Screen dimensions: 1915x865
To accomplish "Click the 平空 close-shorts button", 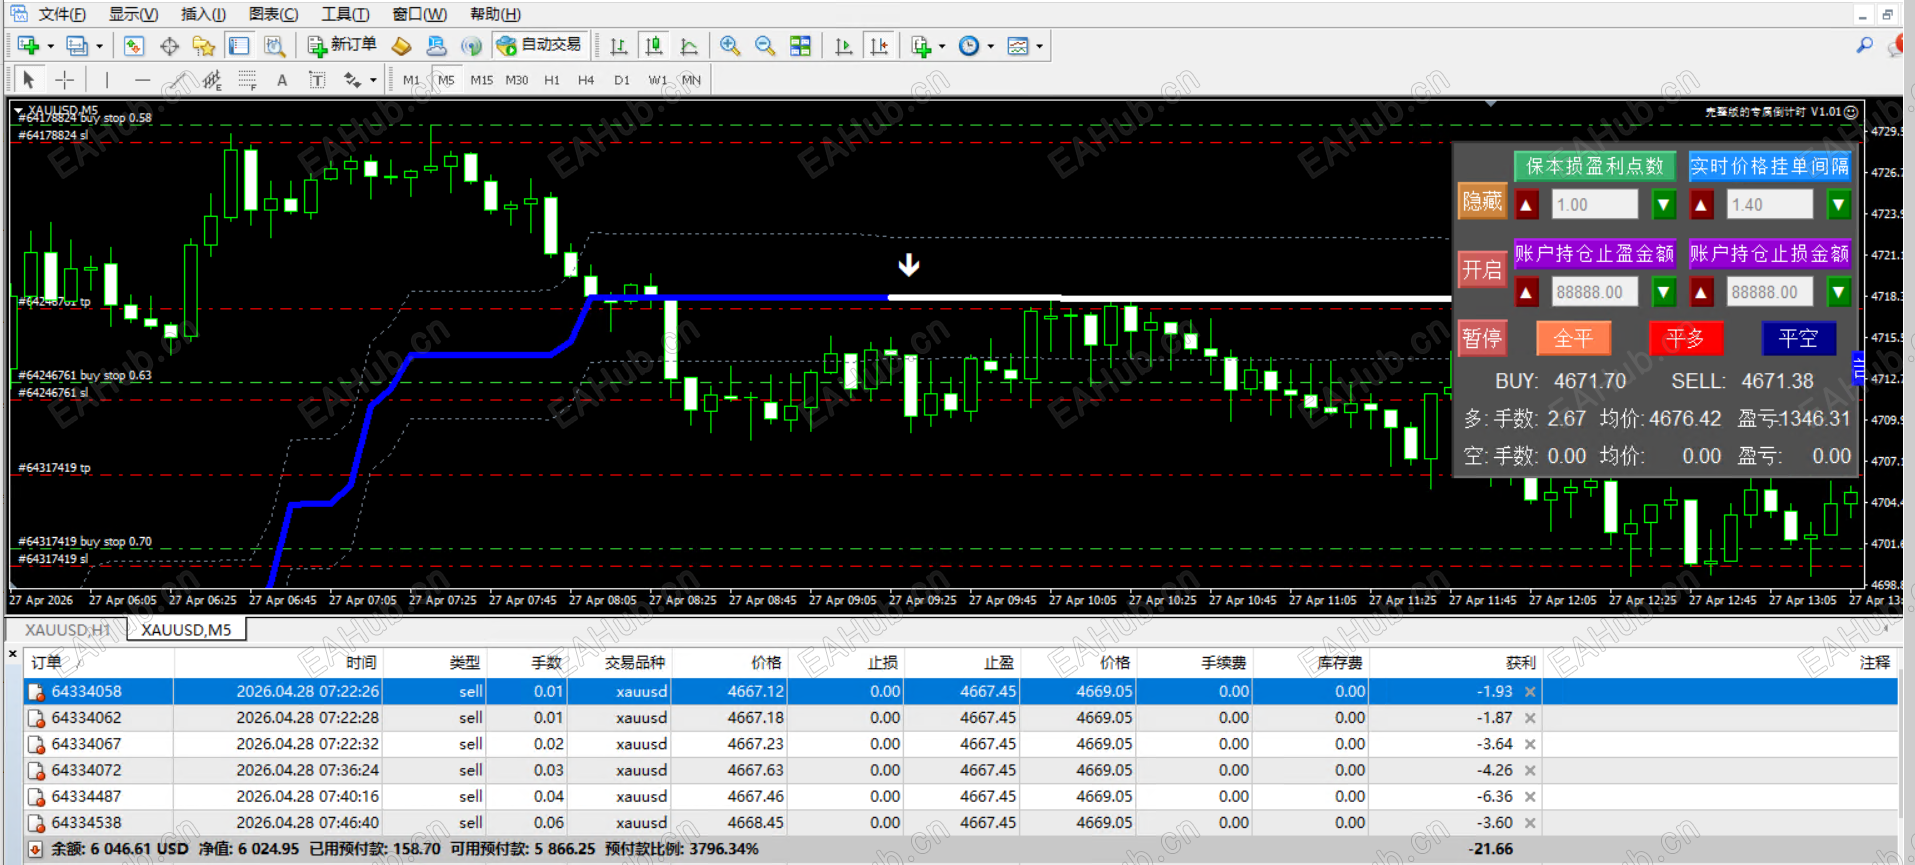I will (x=1798, y=339).
